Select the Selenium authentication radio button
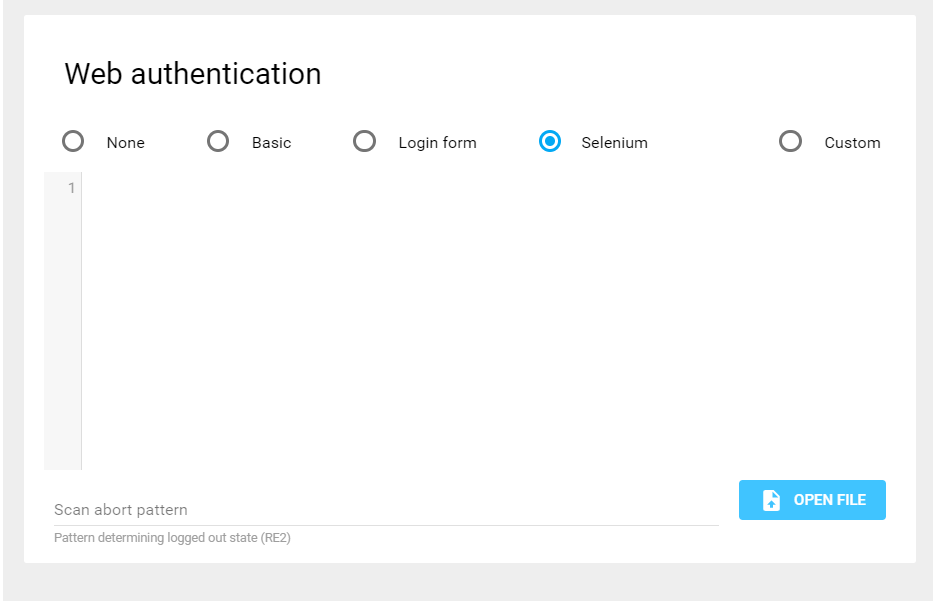The image size is (933, 601). tap(550, 141)
